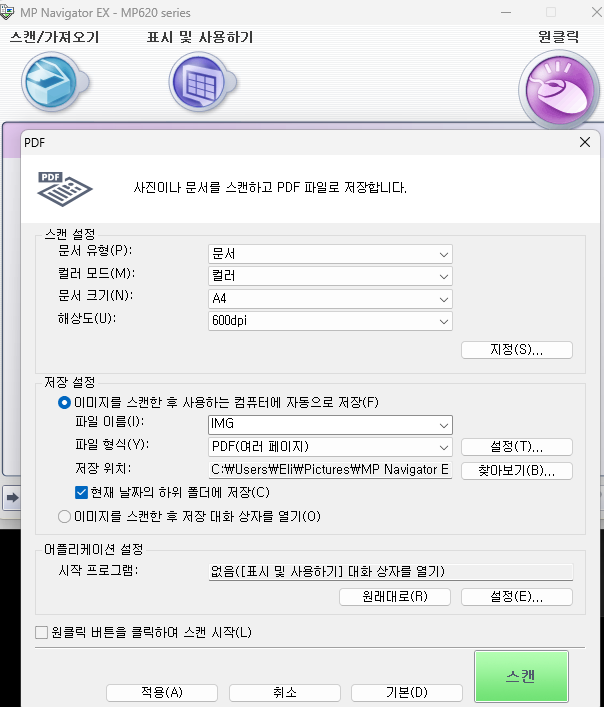Click the One-click (원클릭) mouse icon

pyautogui.click(x=557, y=88)
